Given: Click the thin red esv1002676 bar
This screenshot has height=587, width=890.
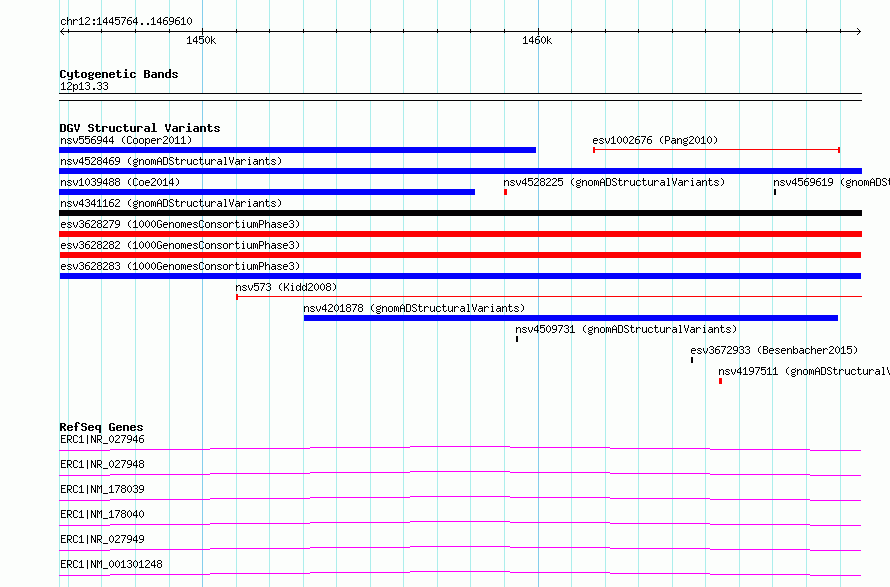Looking at the screenshot, I should [716, 150].
